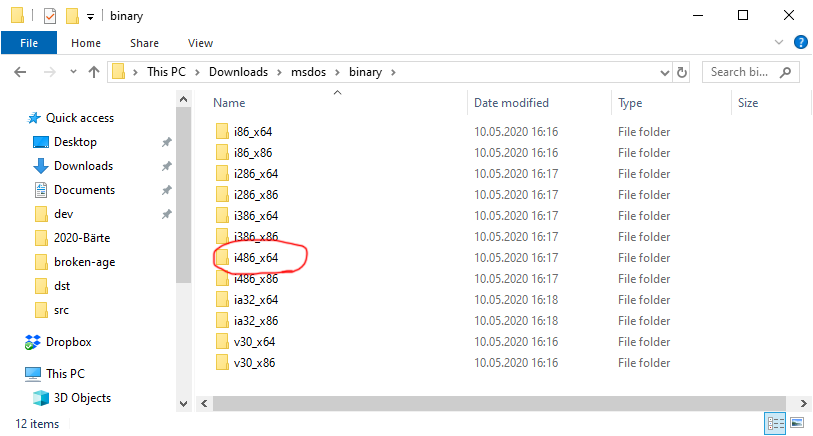Image resolution: width=813 pixels, height=436 pixels.
Task: Expand chevron after binary in breadcrumb
Action: point(393,73)
